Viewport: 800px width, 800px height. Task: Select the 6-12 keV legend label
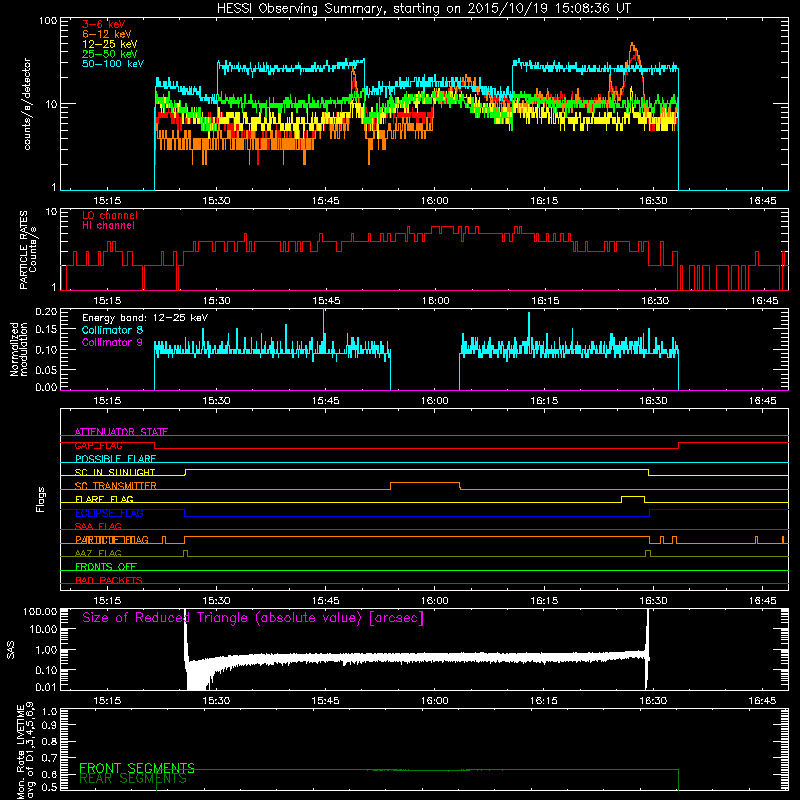107,34
